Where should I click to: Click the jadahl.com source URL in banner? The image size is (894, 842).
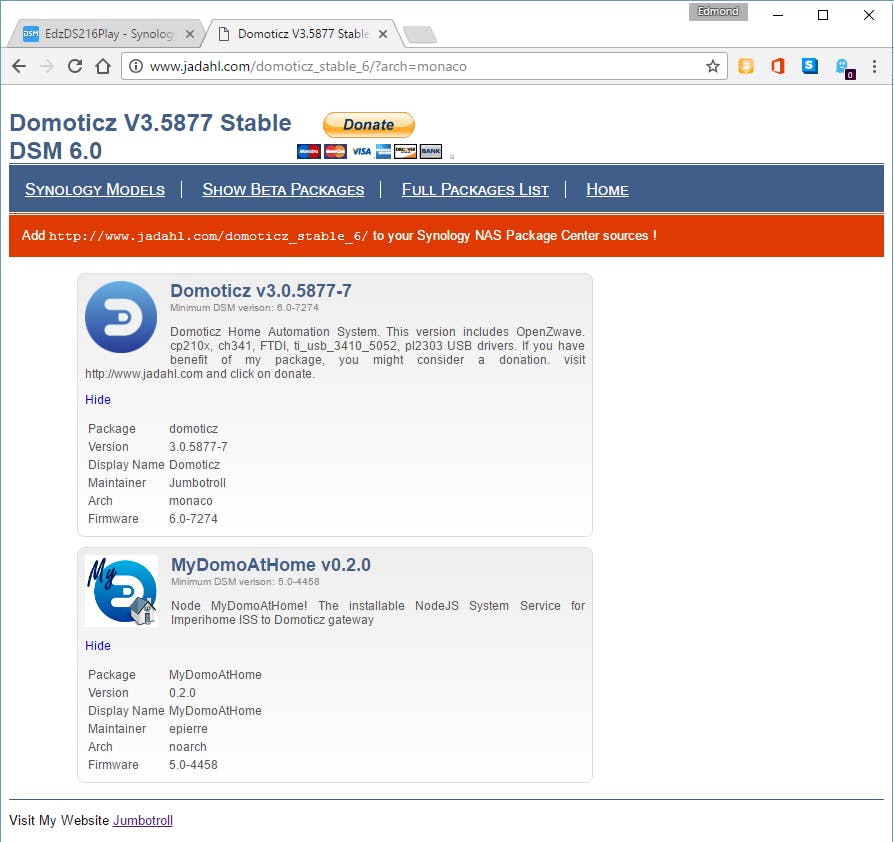(208, 236)
